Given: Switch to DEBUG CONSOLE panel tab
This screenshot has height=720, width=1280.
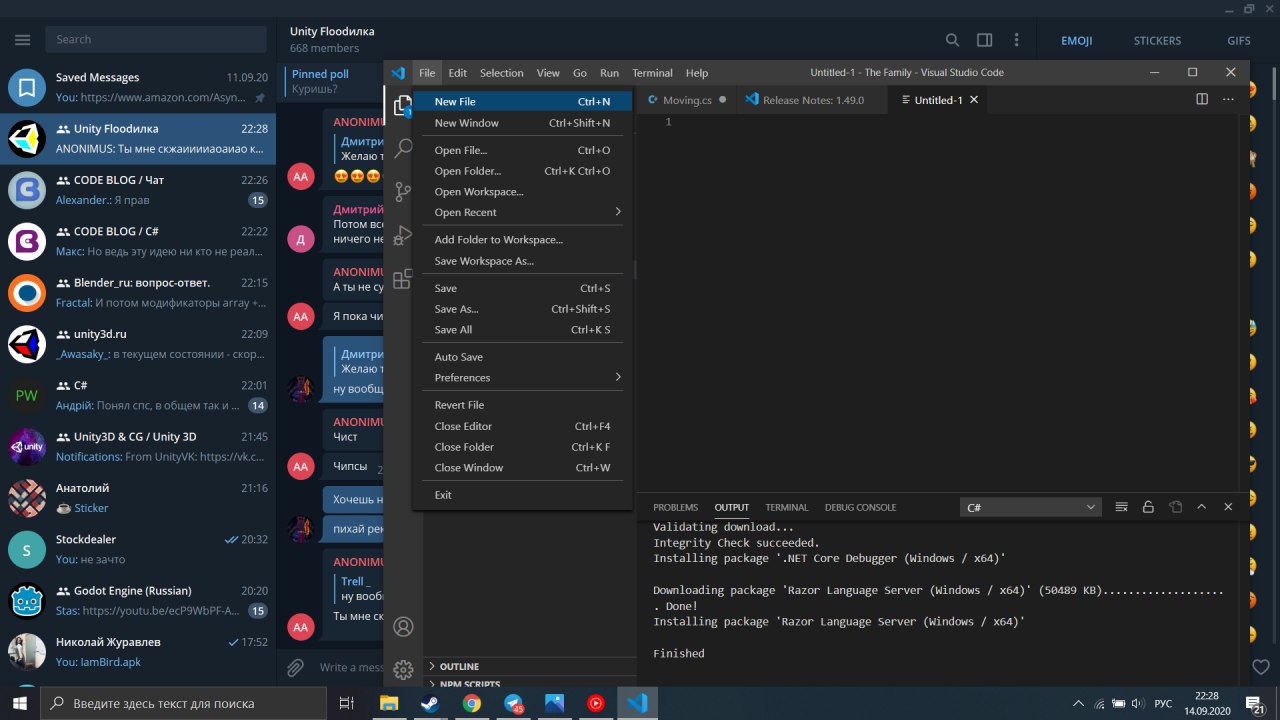Looking at the screenshot, I should [x=860, y=507].
